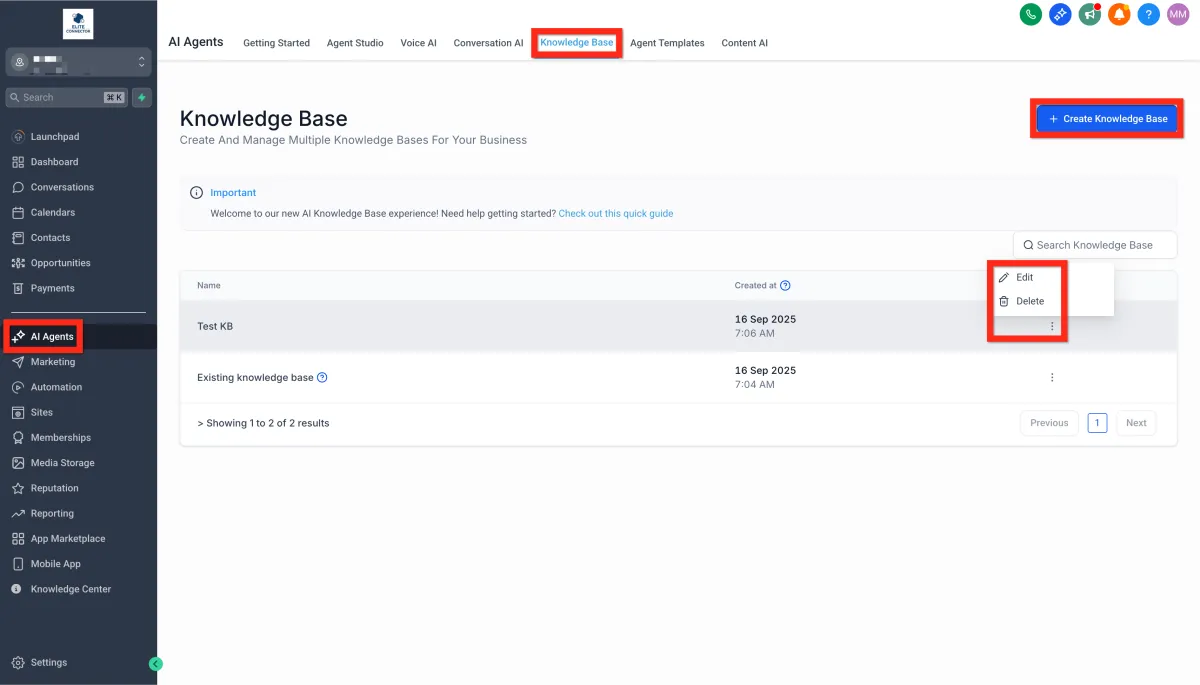Open the three-dot menu for Existing knowledge base
This screenshot has width=1200, height=685.
click(x=1052, y=378)
